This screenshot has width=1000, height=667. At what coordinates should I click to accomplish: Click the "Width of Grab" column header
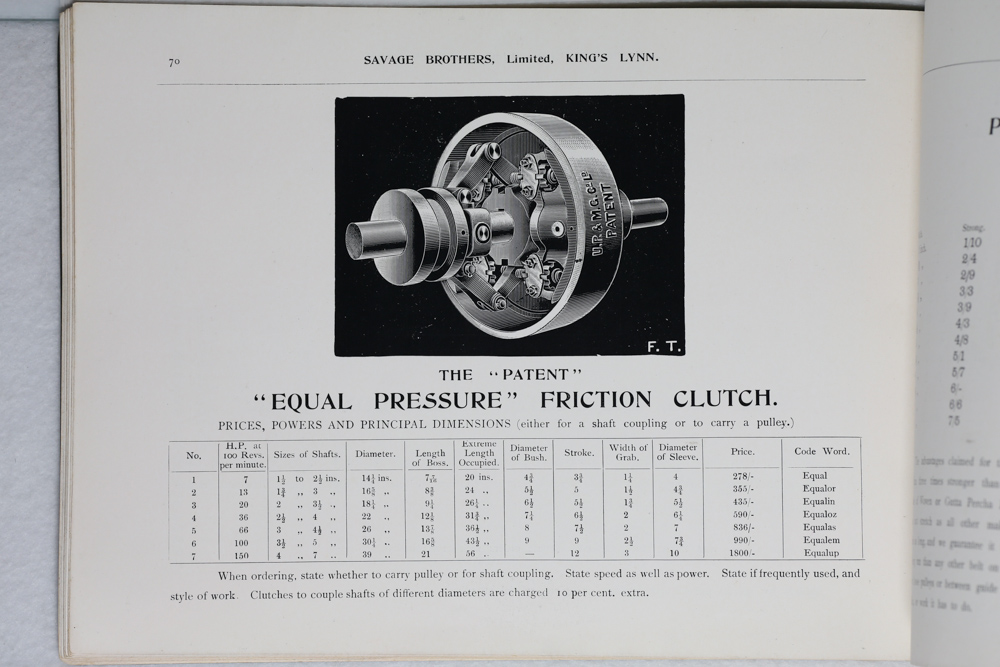pyautogui.click(x=628, y=452)
